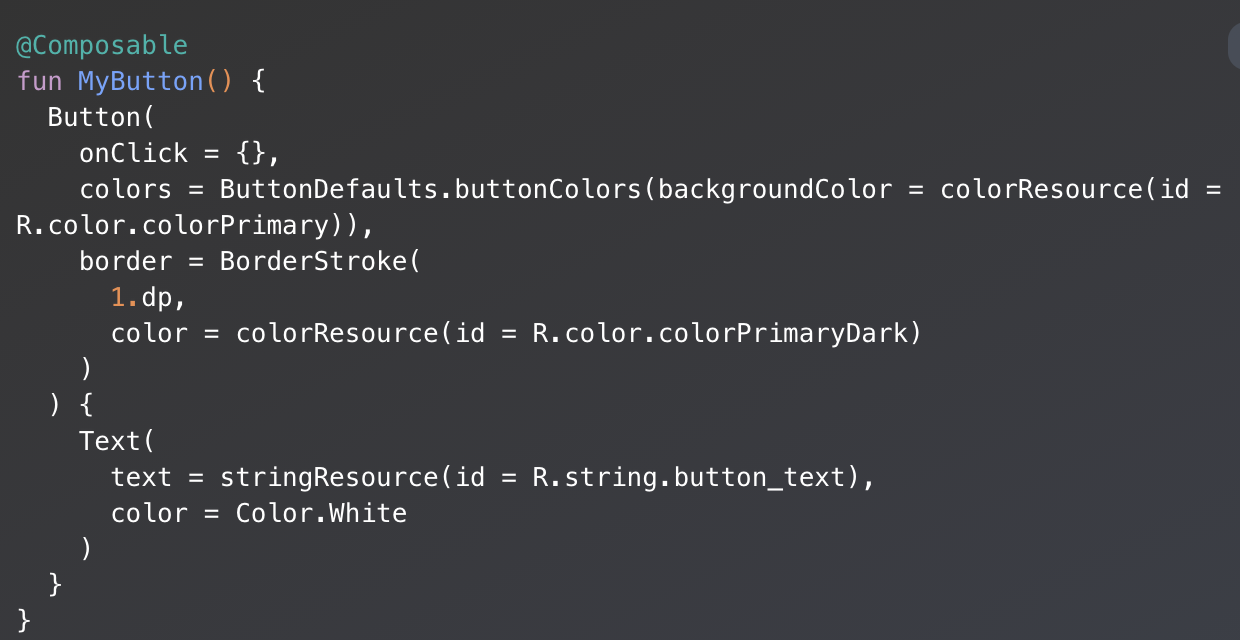Click the fun keyword
Viewport: 1240px width, 640px height.
tap(40, 81)
